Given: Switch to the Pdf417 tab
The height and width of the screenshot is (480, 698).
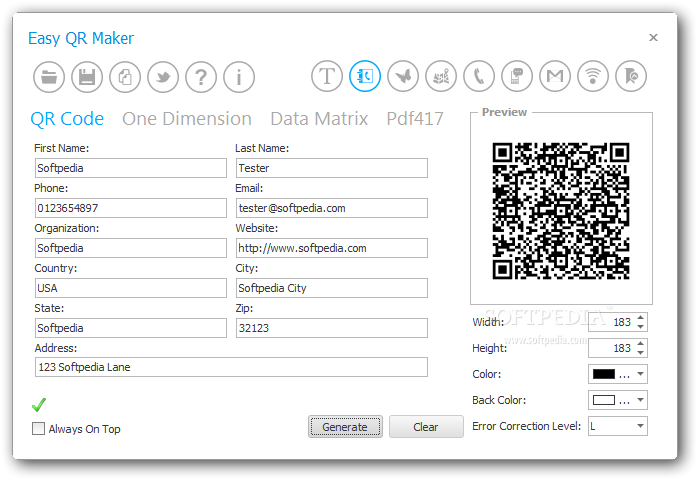Looking at the screenshot, I should [415, 119].
